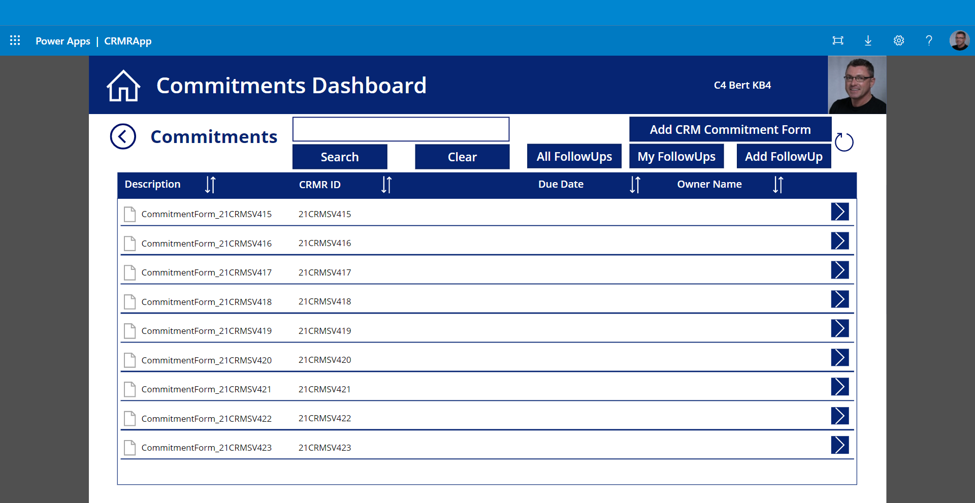Screen dimensions: 975x503
Task: Click the refresh icon near Add FollowUp
Action: click(844, 142)
